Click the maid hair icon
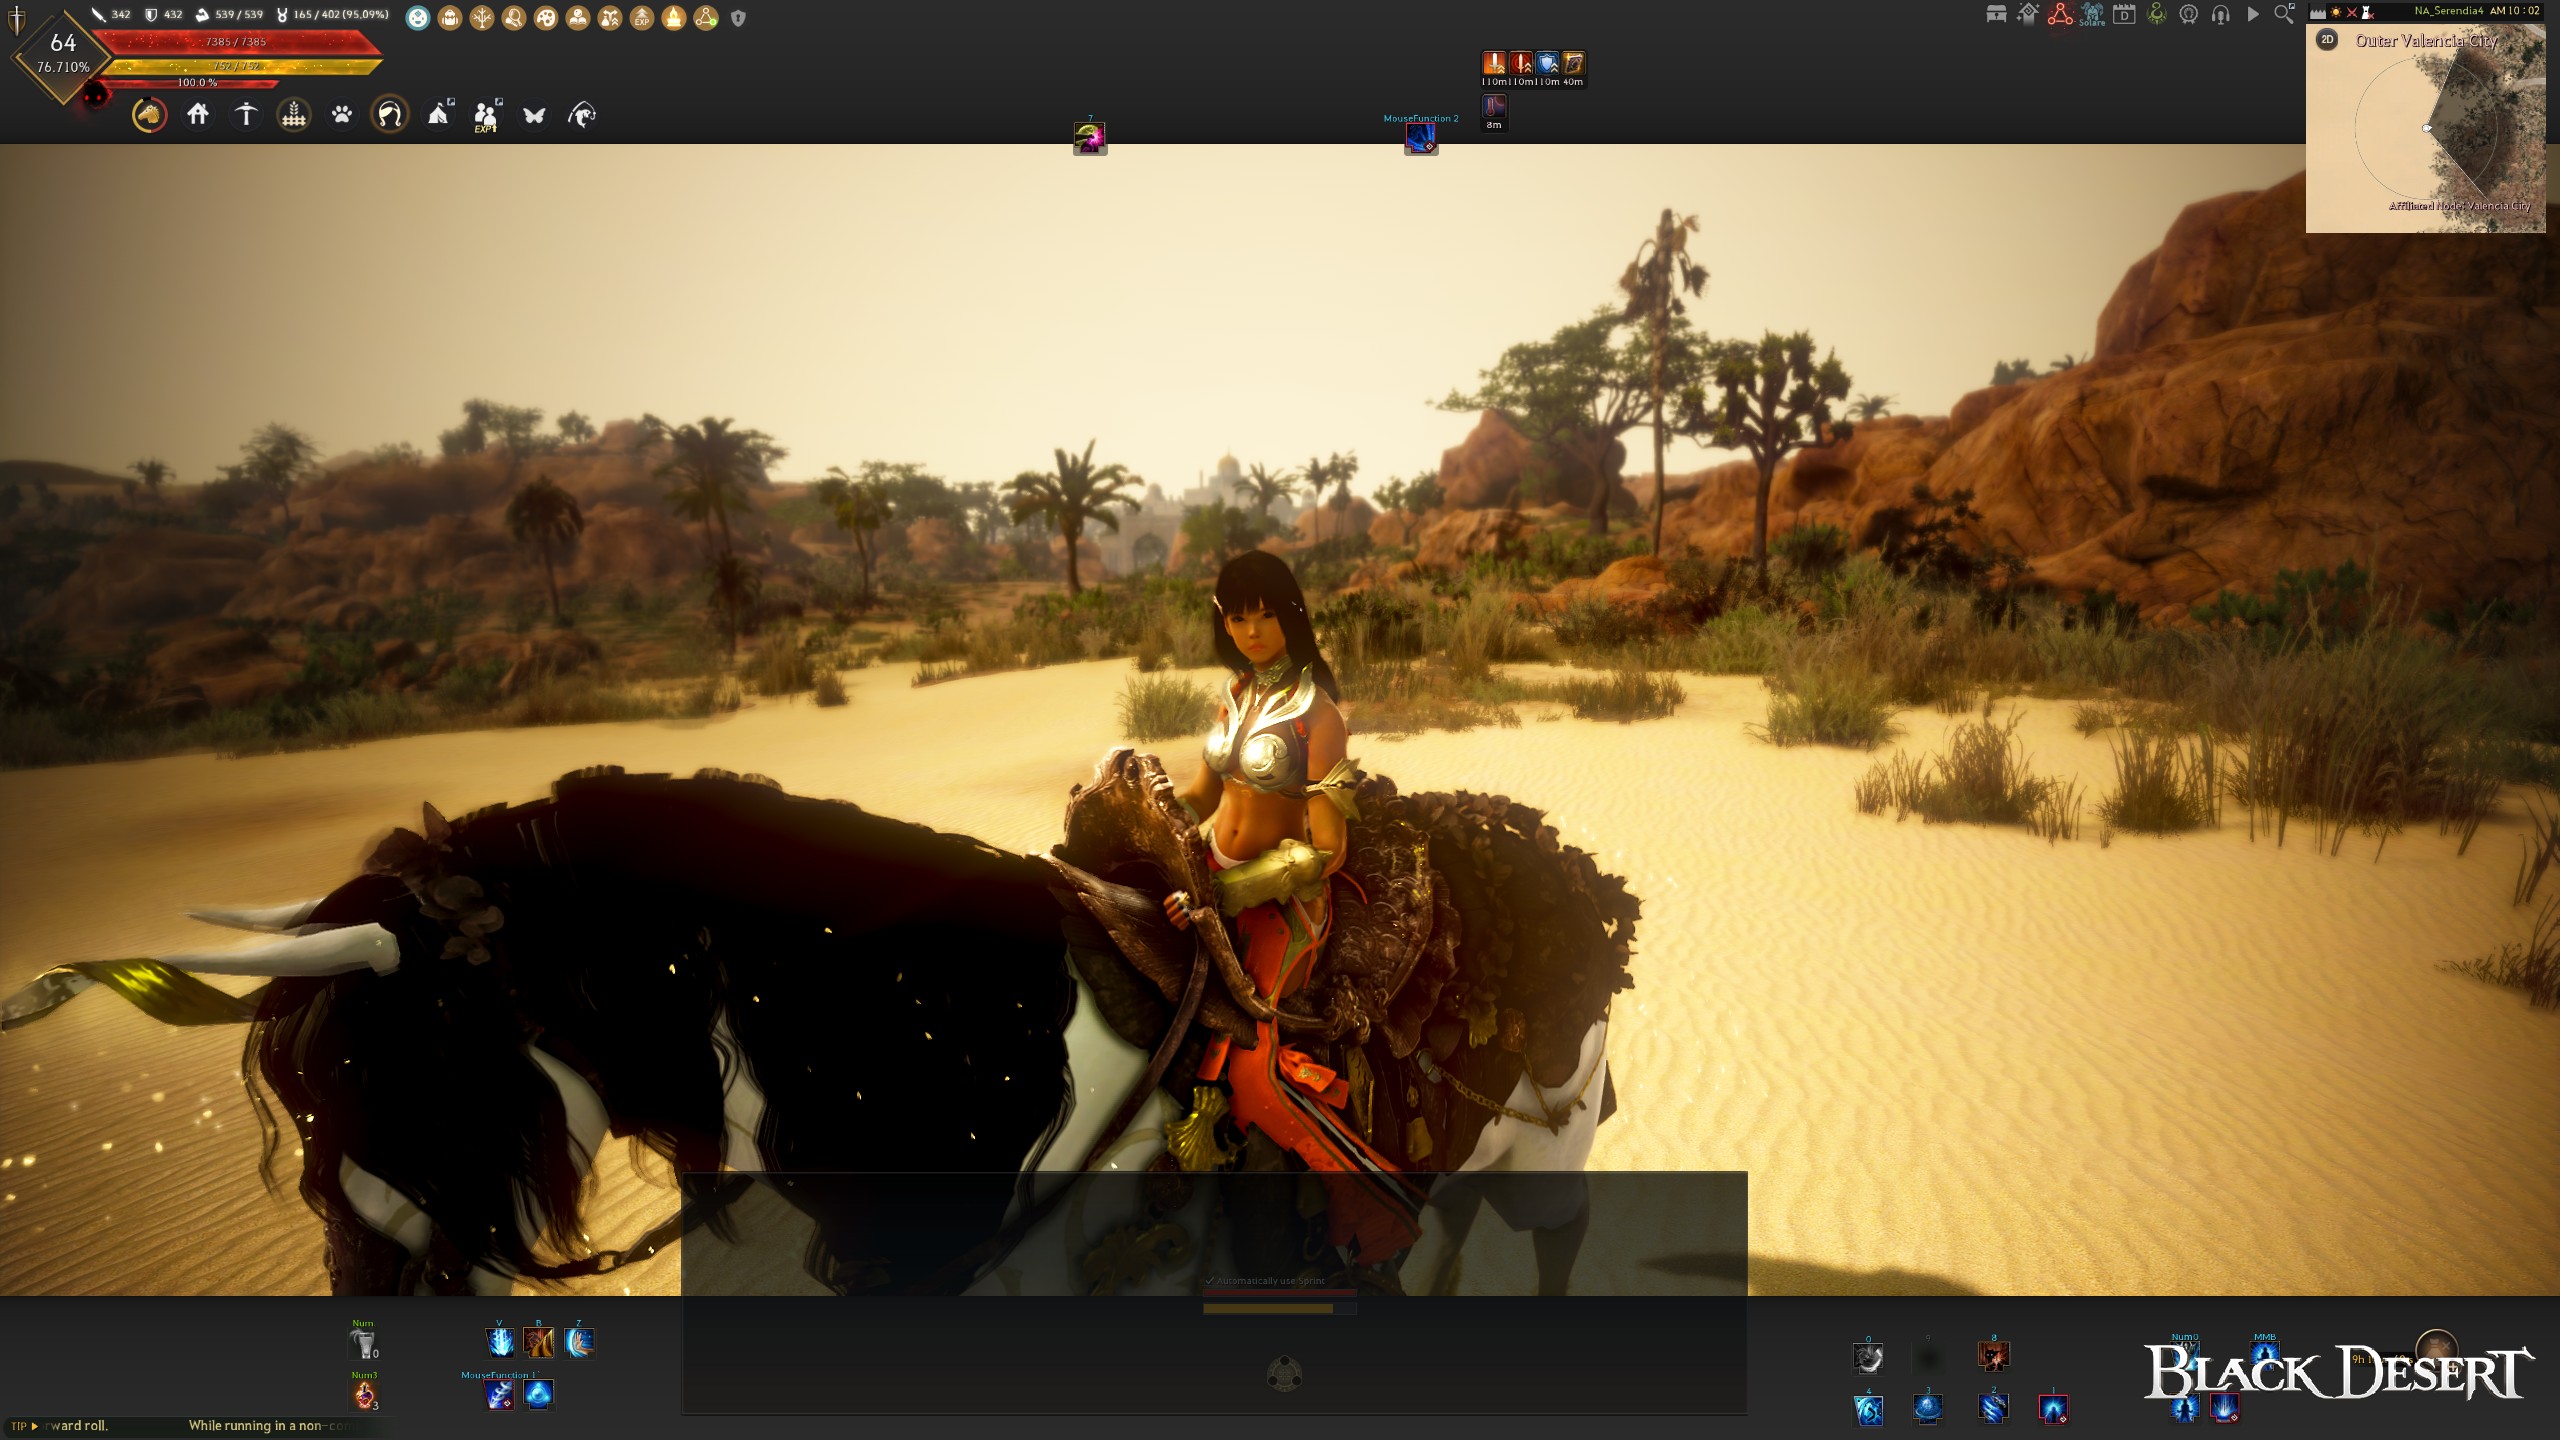 click(390, 115)
